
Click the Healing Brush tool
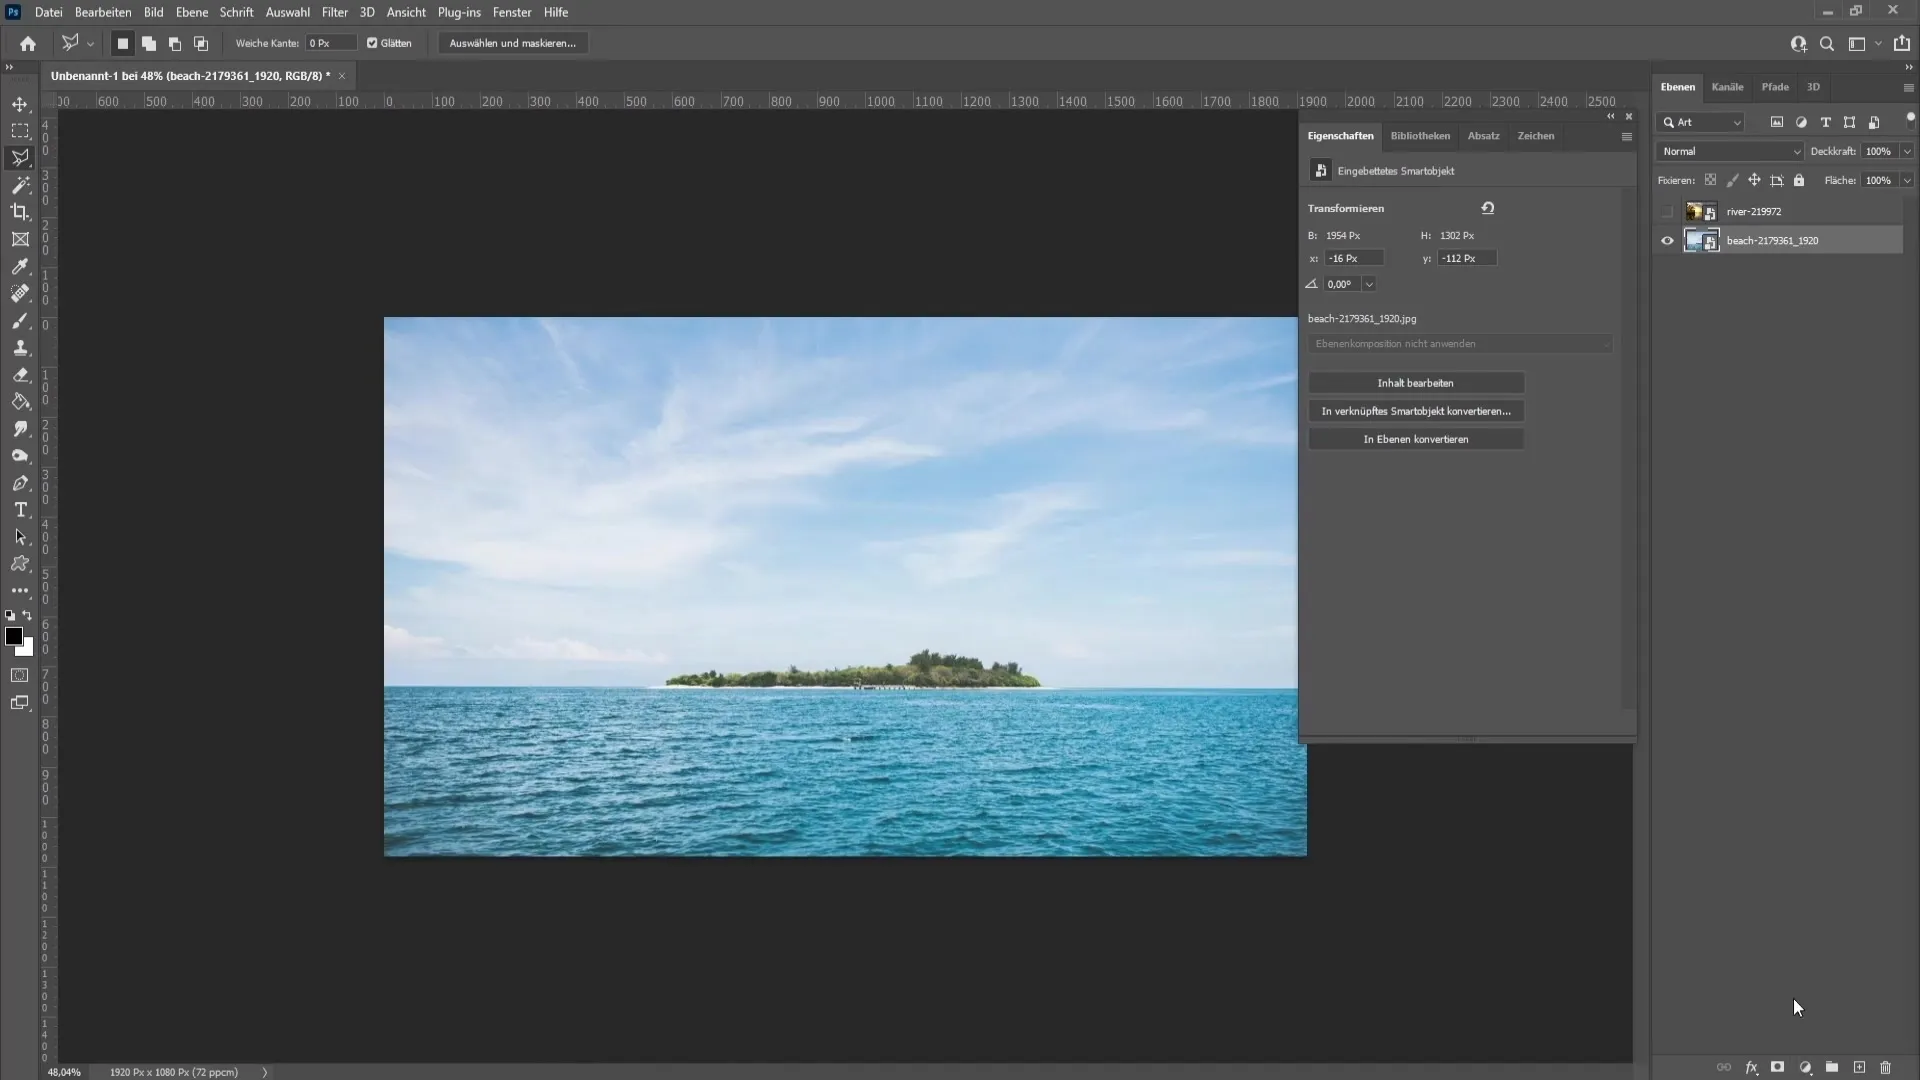[x=20, y=293]
